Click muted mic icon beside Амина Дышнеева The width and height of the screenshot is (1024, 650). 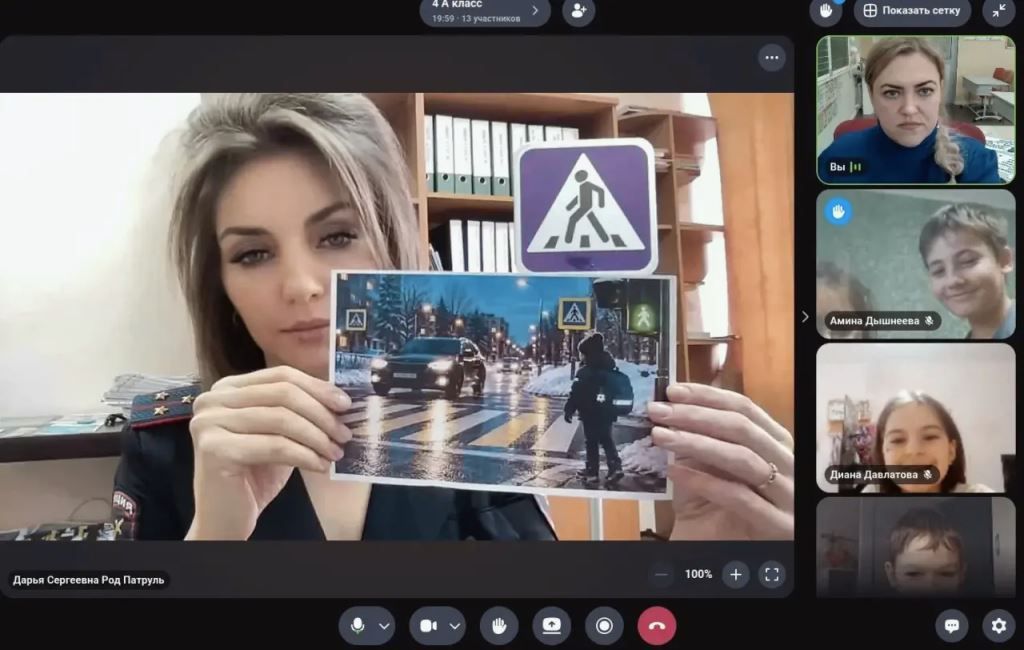click(x=929, y=321)
